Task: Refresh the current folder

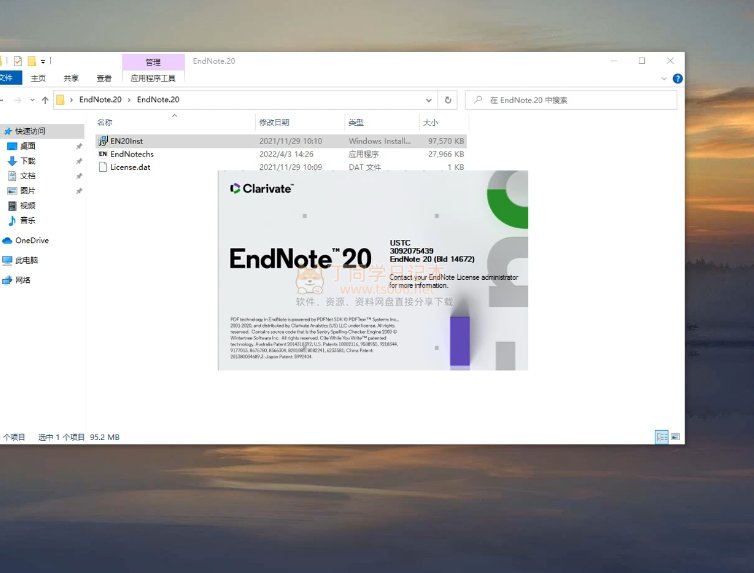Action: [448, 100]
